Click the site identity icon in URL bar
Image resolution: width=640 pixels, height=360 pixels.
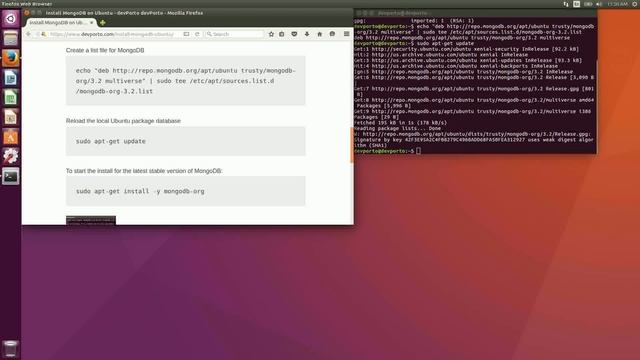tap(44, 34)
